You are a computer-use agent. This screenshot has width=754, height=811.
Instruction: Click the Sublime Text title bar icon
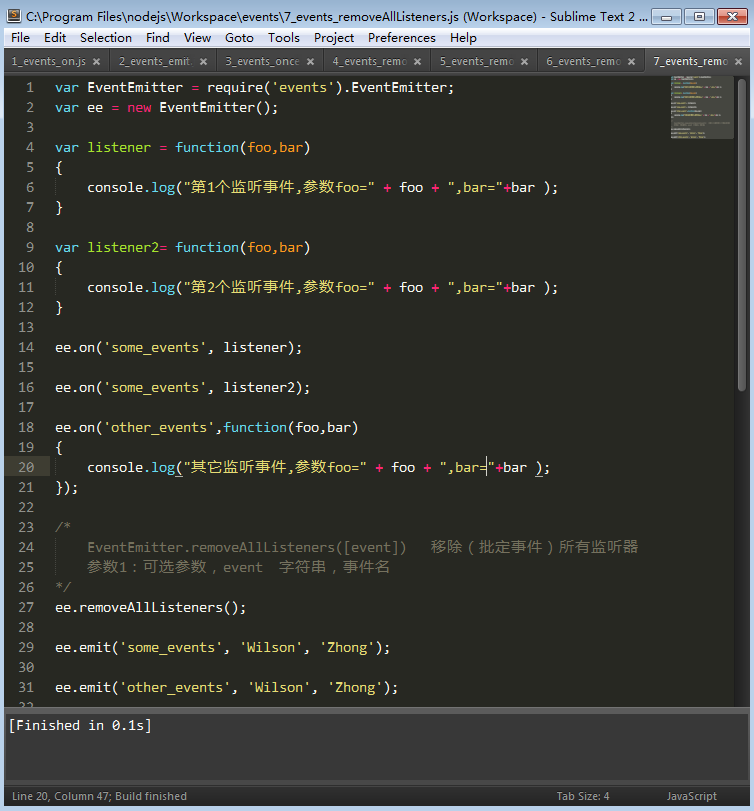(x=14, y=16)
